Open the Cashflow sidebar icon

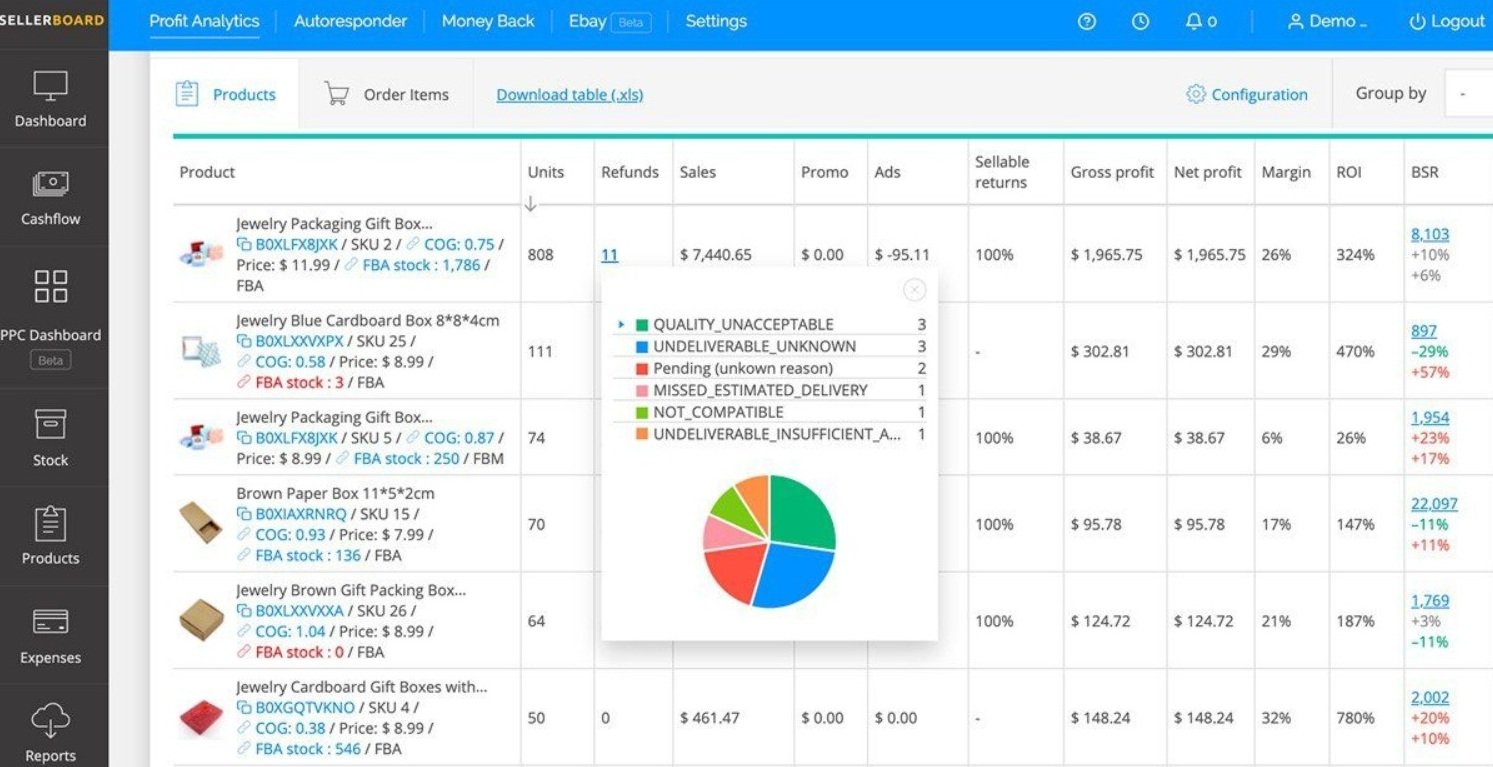coord(50,184)
